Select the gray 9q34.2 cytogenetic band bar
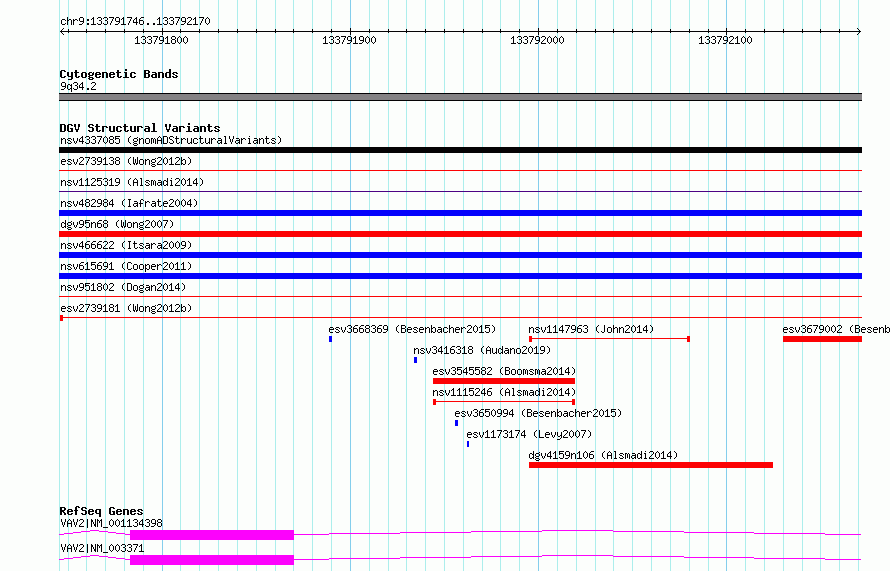 click(460, 97)
